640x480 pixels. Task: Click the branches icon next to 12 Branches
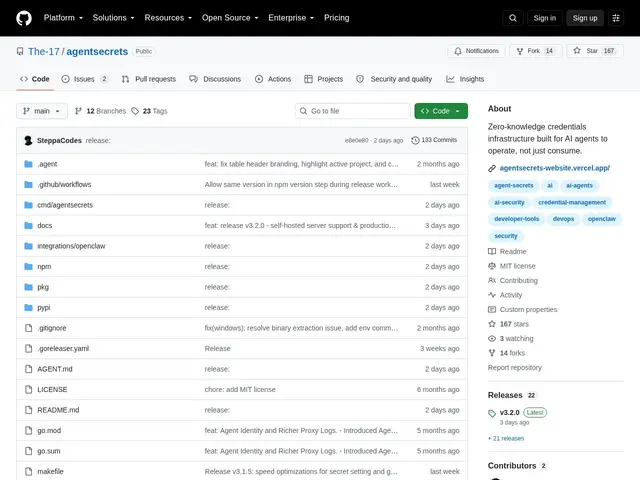pyautogui.click(x=78, y=111)
